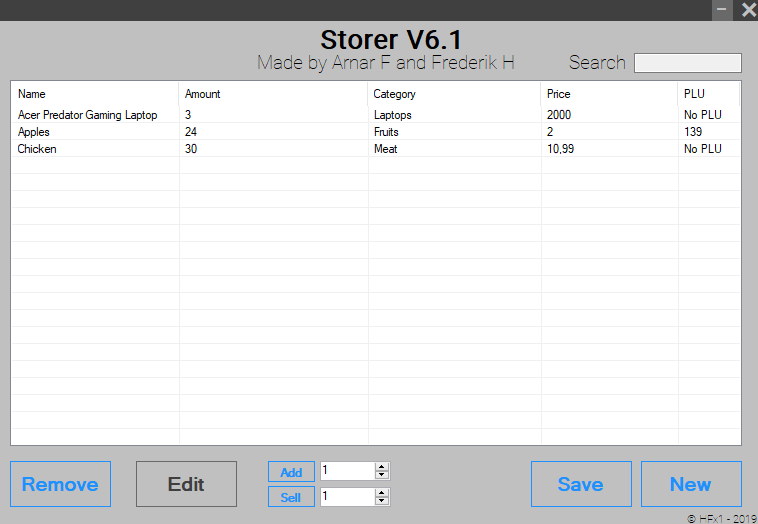Image resolution: width=758 pixels, height=524 pixels.
Task: Decrease the Add quantity spinner
Action: pyautogui.click(x=381, y=475)
